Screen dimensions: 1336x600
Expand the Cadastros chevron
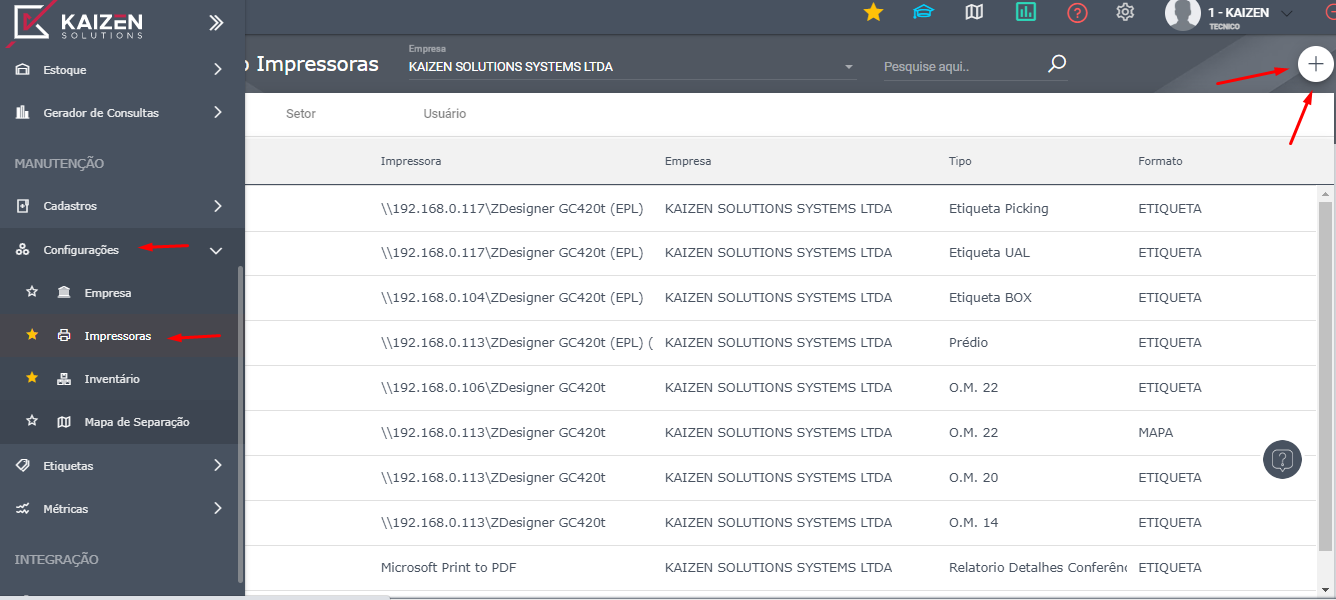click(x=217, y=206)
